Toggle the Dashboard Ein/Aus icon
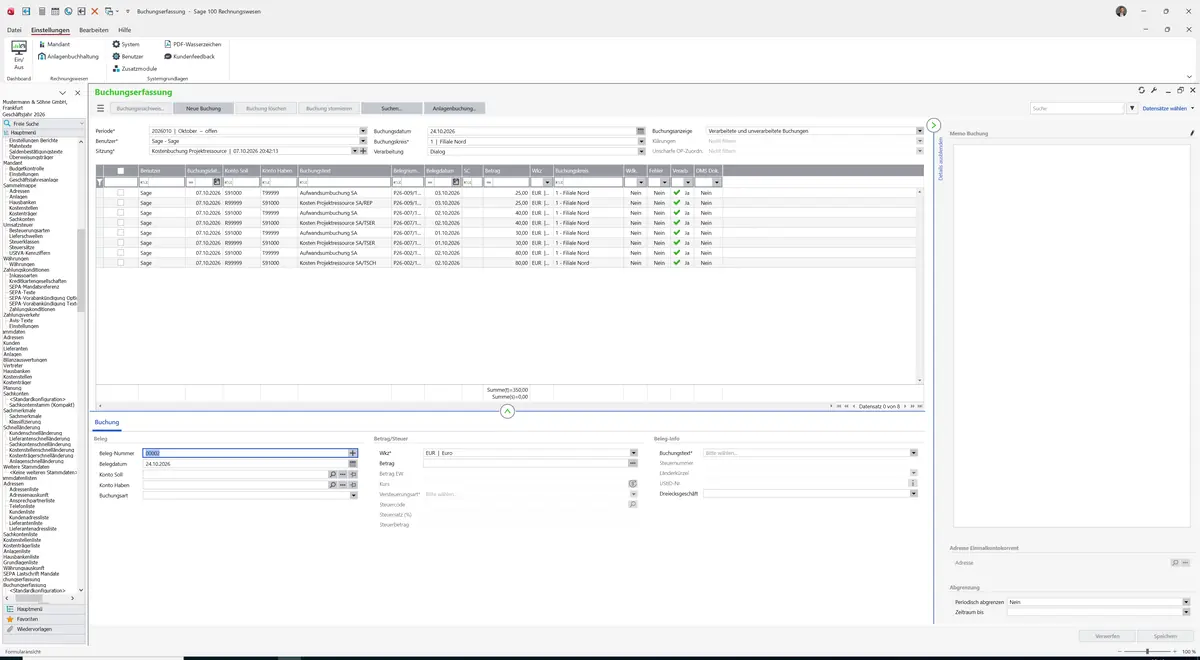 (19, 54)
